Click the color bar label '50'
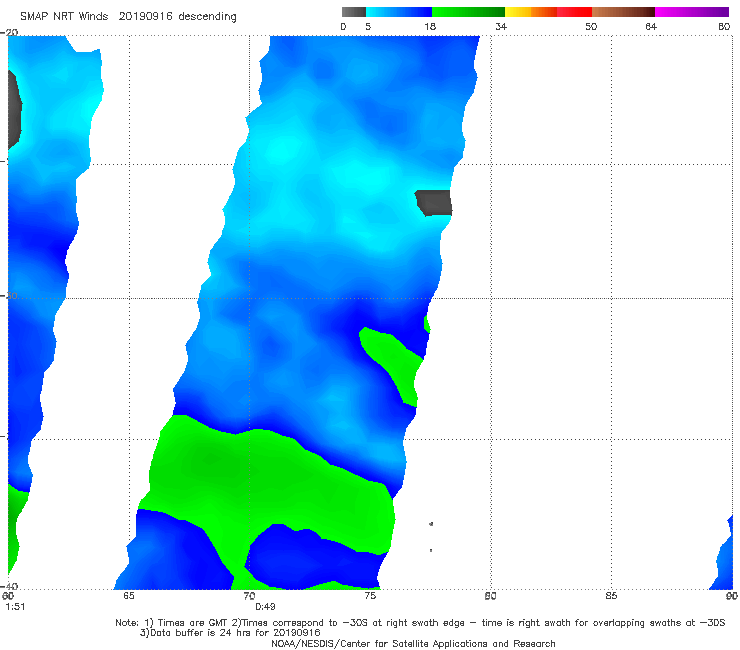Image resolution: width=740 pixels, height=650 pixels. [591, 27]
